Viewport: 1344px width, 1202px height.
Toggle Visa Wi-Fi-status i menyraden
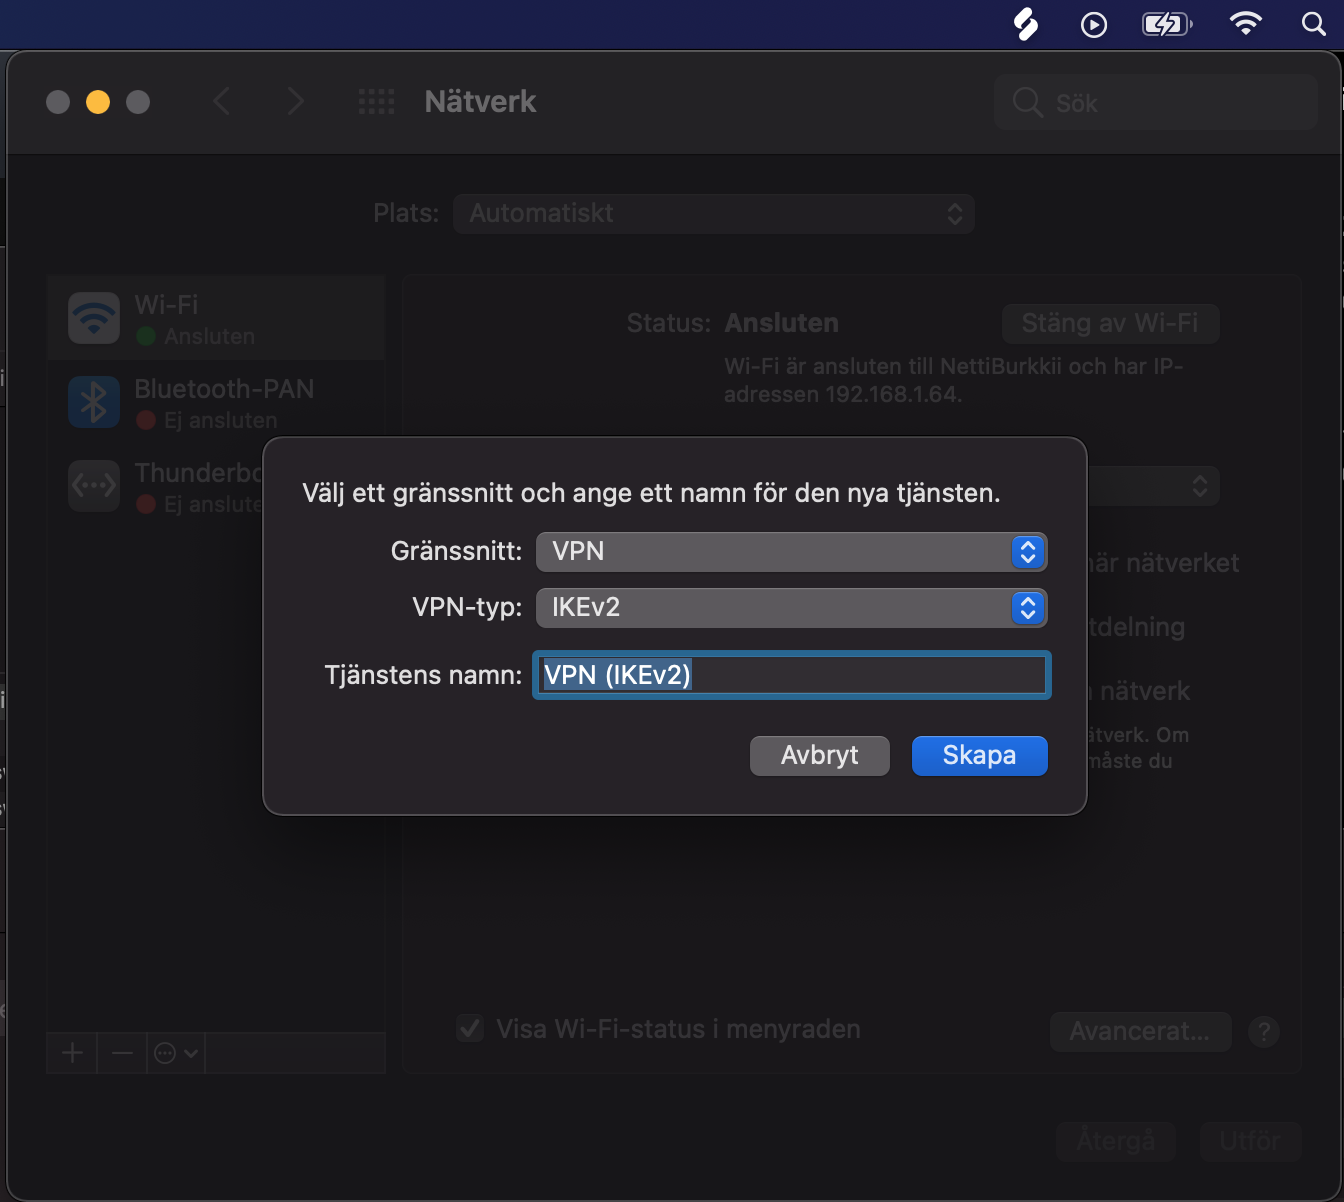click(x=469, y=1028)
